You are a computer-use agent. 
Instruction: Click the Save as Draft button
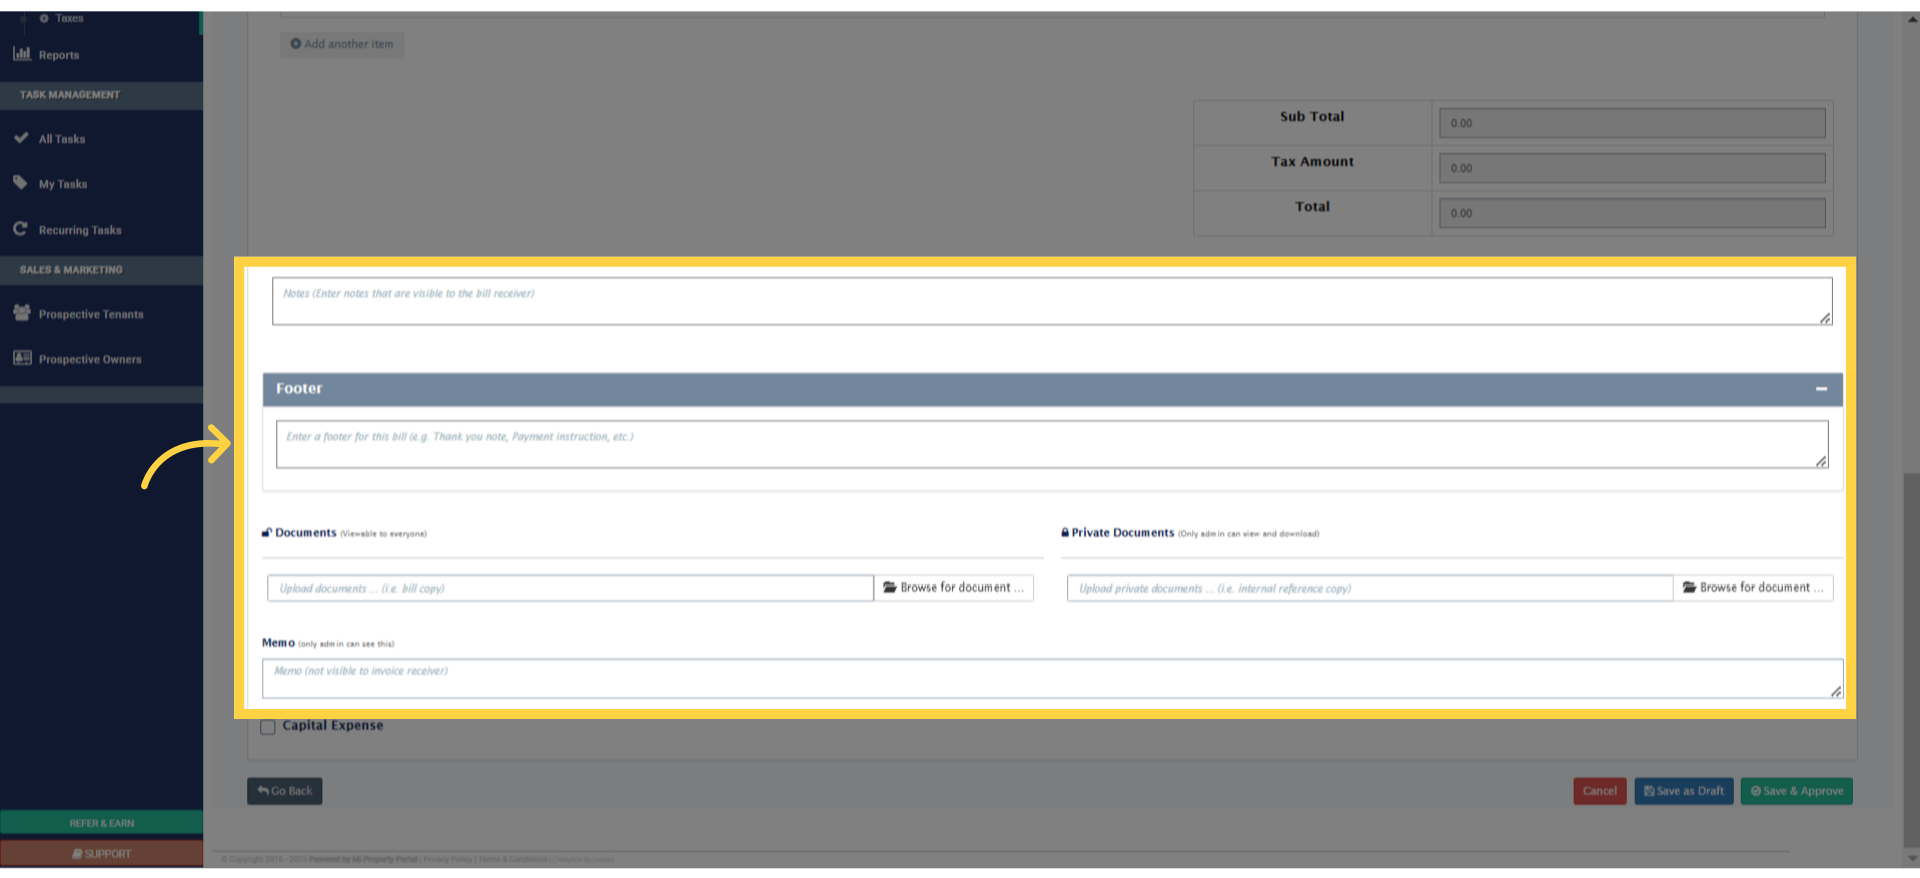pyautogui.click(x=1684, y=791)
